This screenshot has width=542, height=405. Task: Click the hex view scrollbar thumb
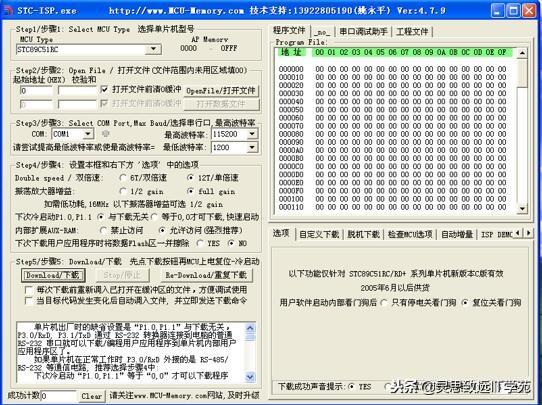click(x=522, y=73)
